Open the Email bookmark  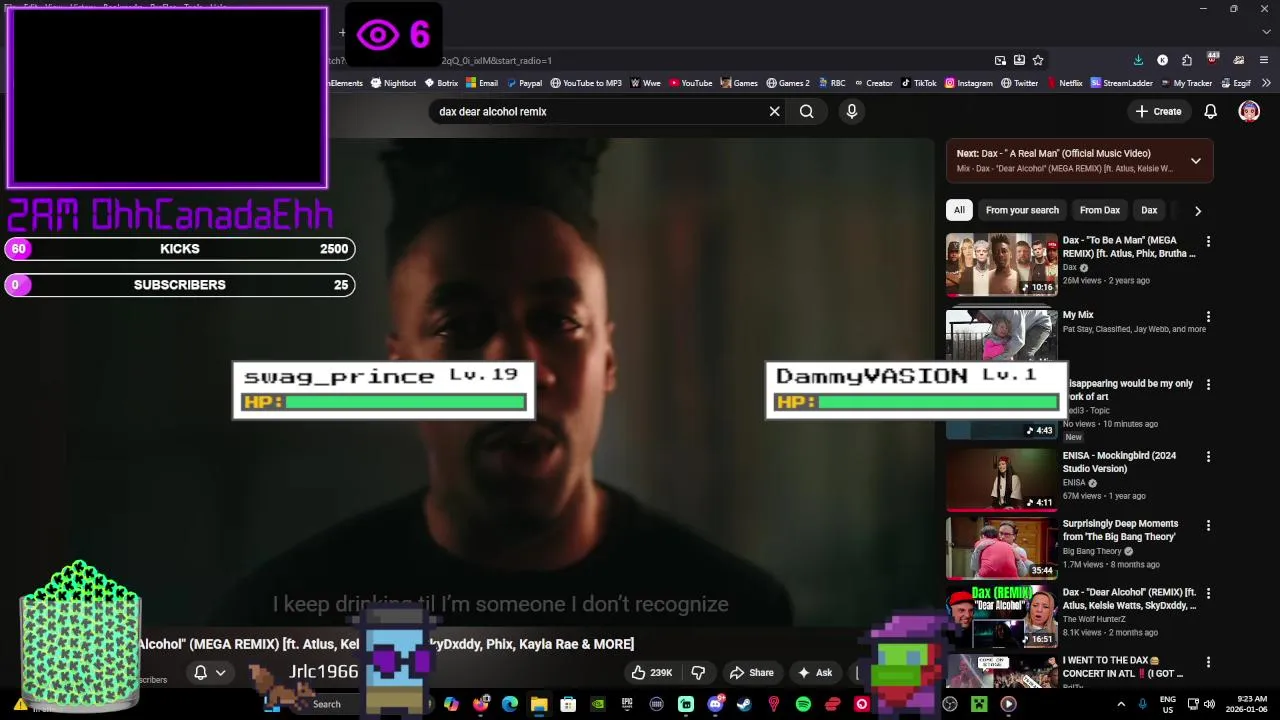tap(482, 83)
